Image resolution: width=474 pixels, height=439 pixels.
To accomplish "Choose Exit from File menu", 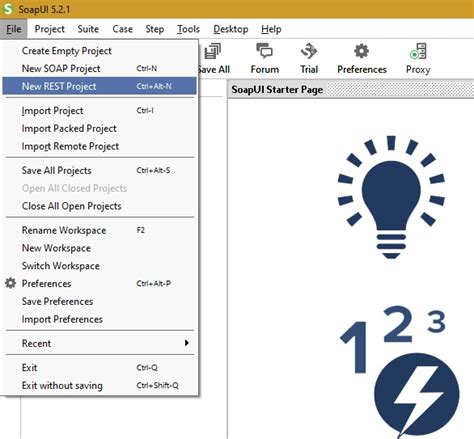I will click(99, 367).
